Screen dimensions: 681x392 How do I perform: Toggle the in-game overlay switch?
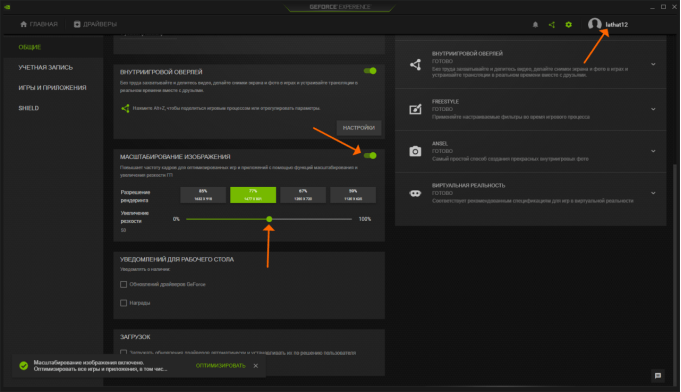370,71
